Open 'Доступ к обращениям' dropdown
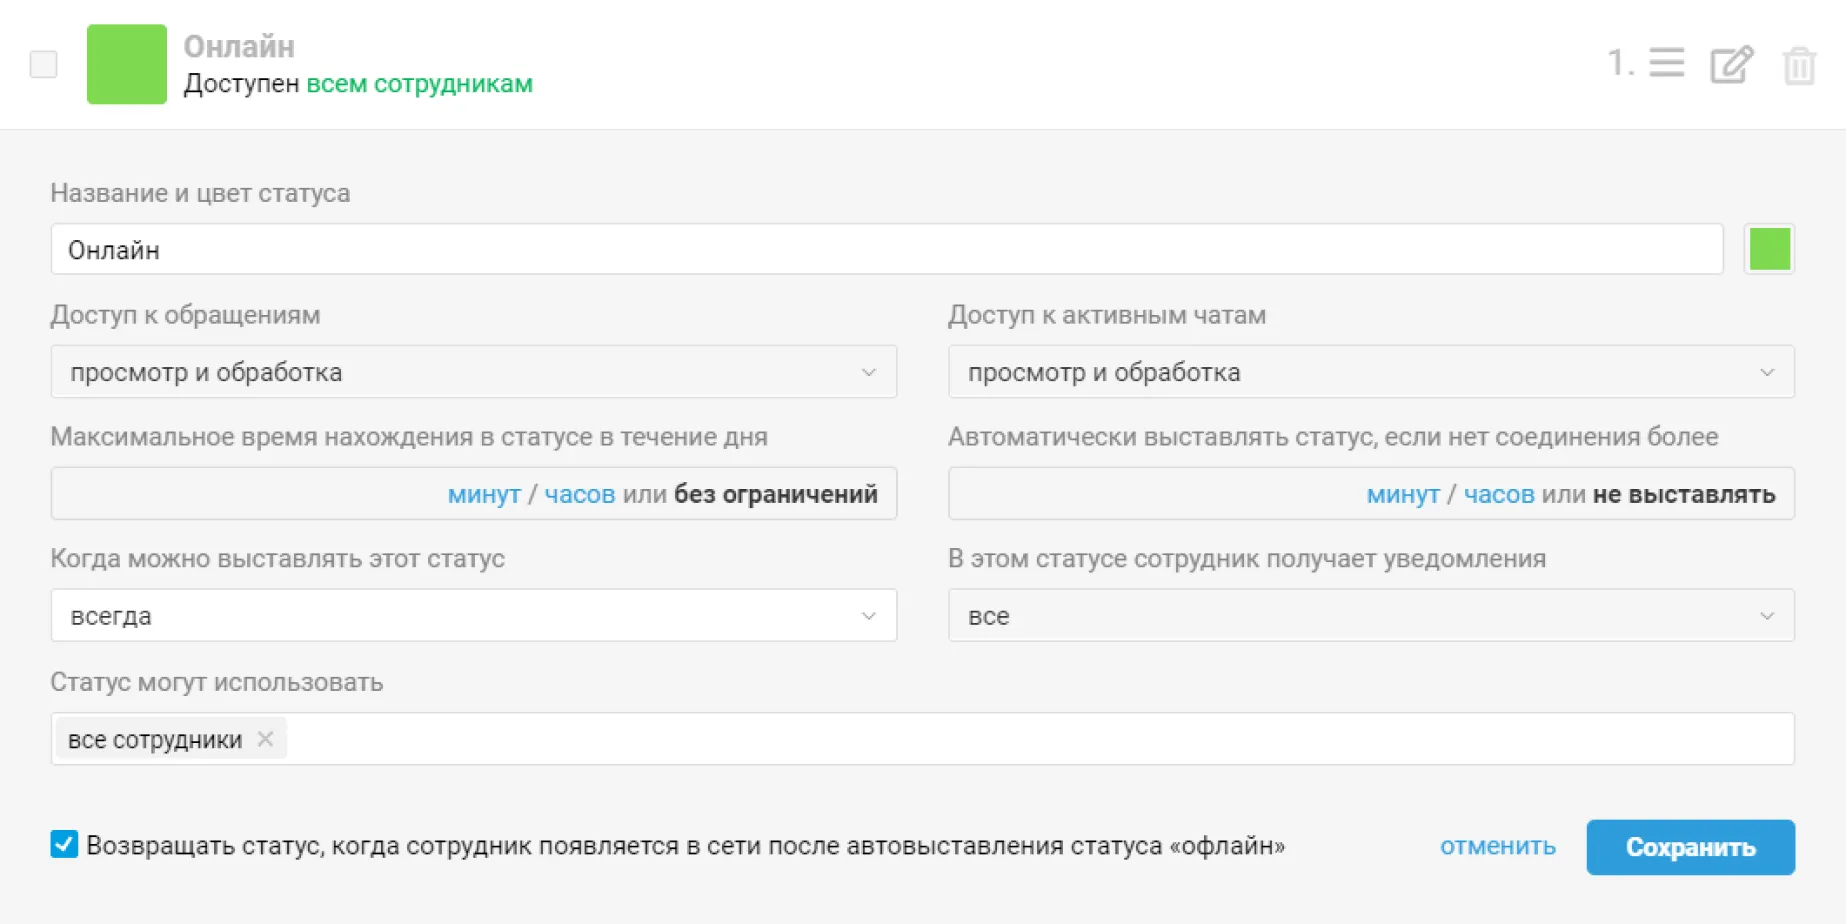This screenshot has height=924, width=1846. [x=474, y=372]
